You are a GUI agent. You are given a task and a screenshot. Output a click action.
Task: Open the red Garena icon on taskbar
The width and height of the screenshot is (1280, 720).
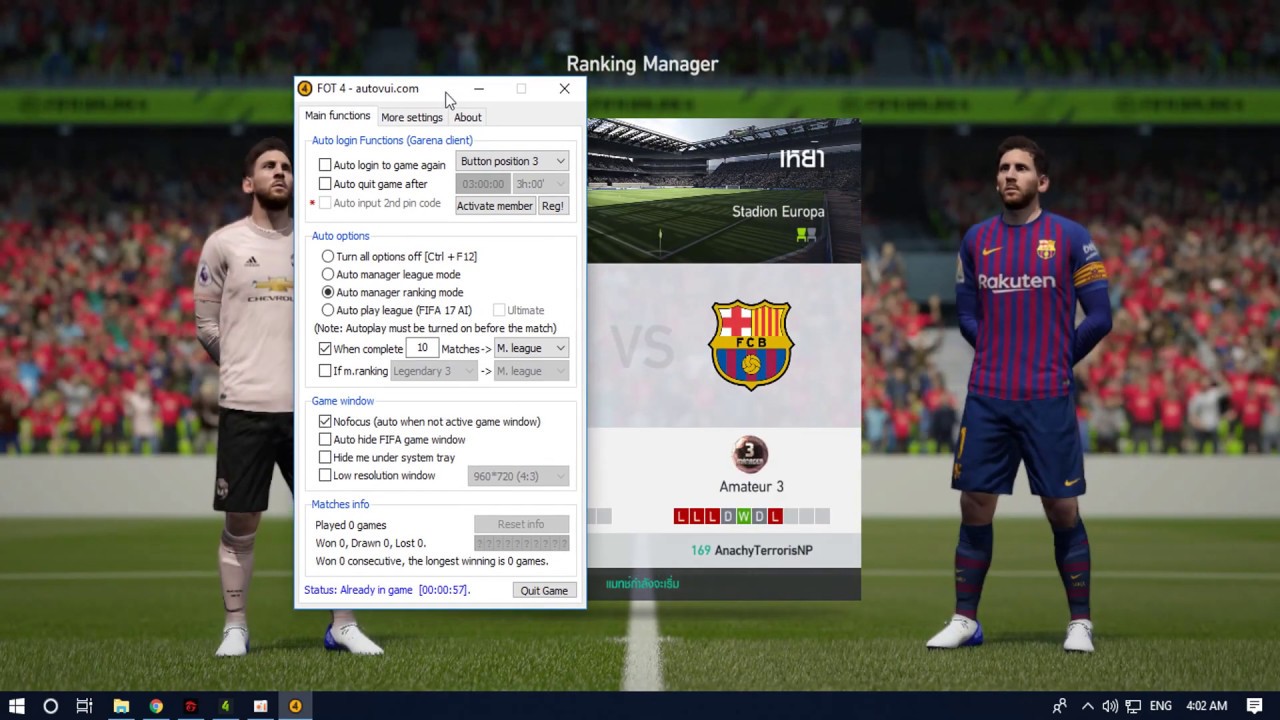click(x=190, y=706)
